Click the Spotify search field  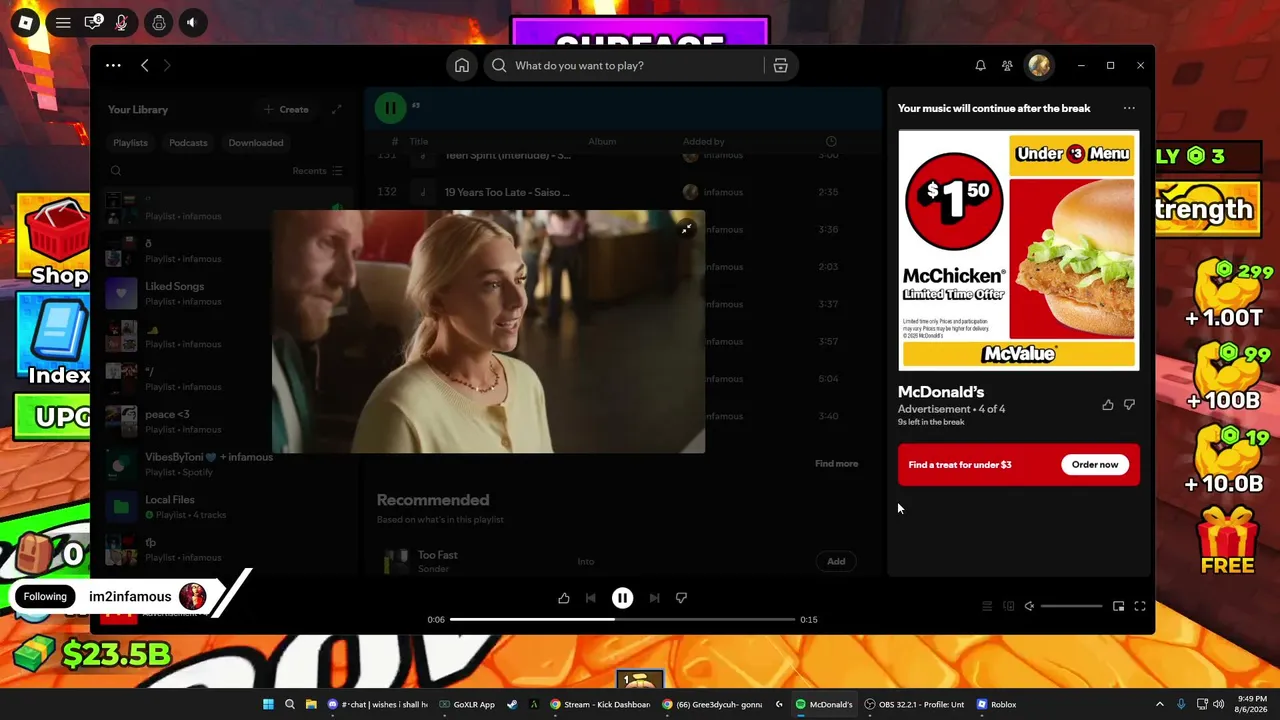(624, 65)
